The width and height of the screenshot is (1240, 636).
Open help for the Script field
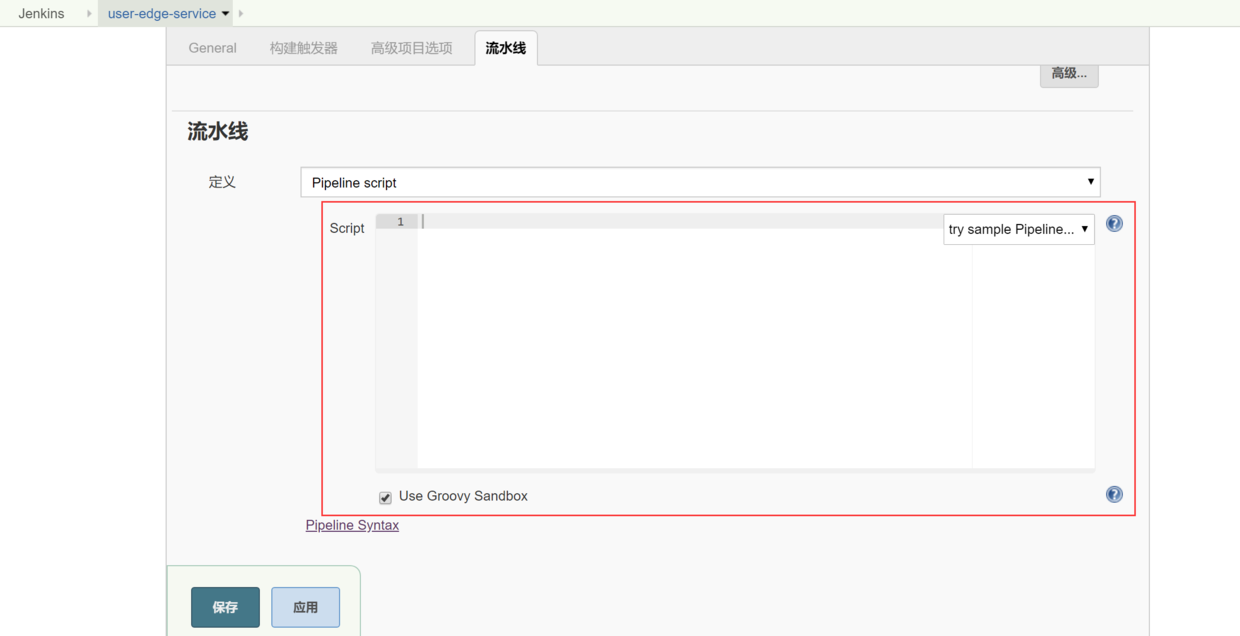point(1114,223)
